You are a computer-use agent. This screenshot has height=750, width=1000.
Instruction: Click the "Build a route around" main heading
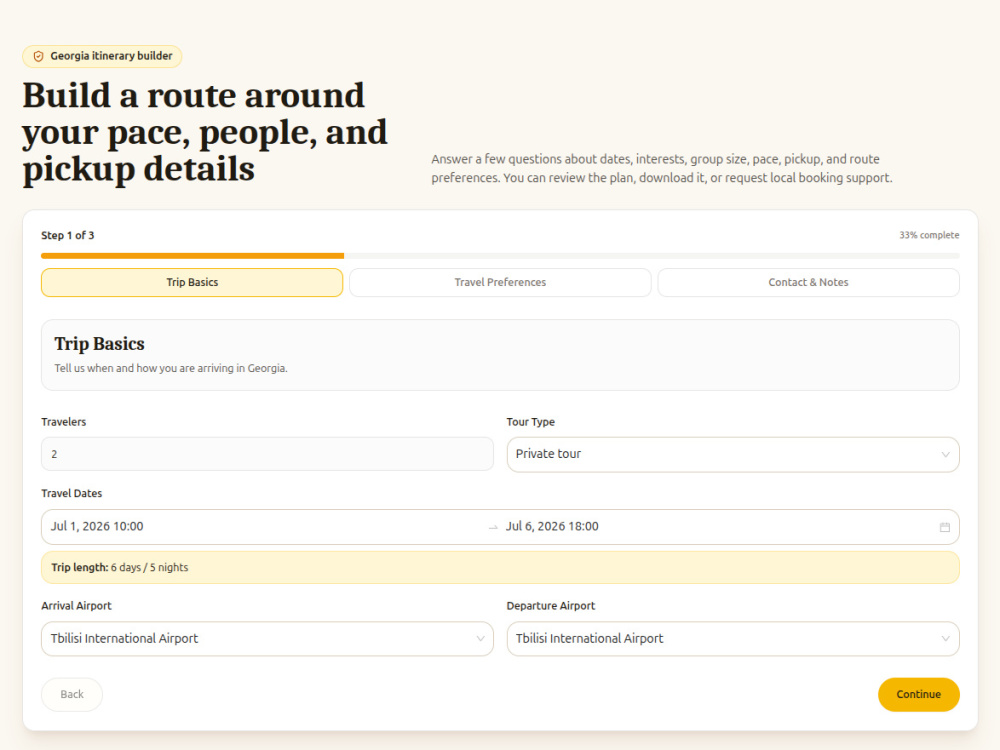click(205, 132)
